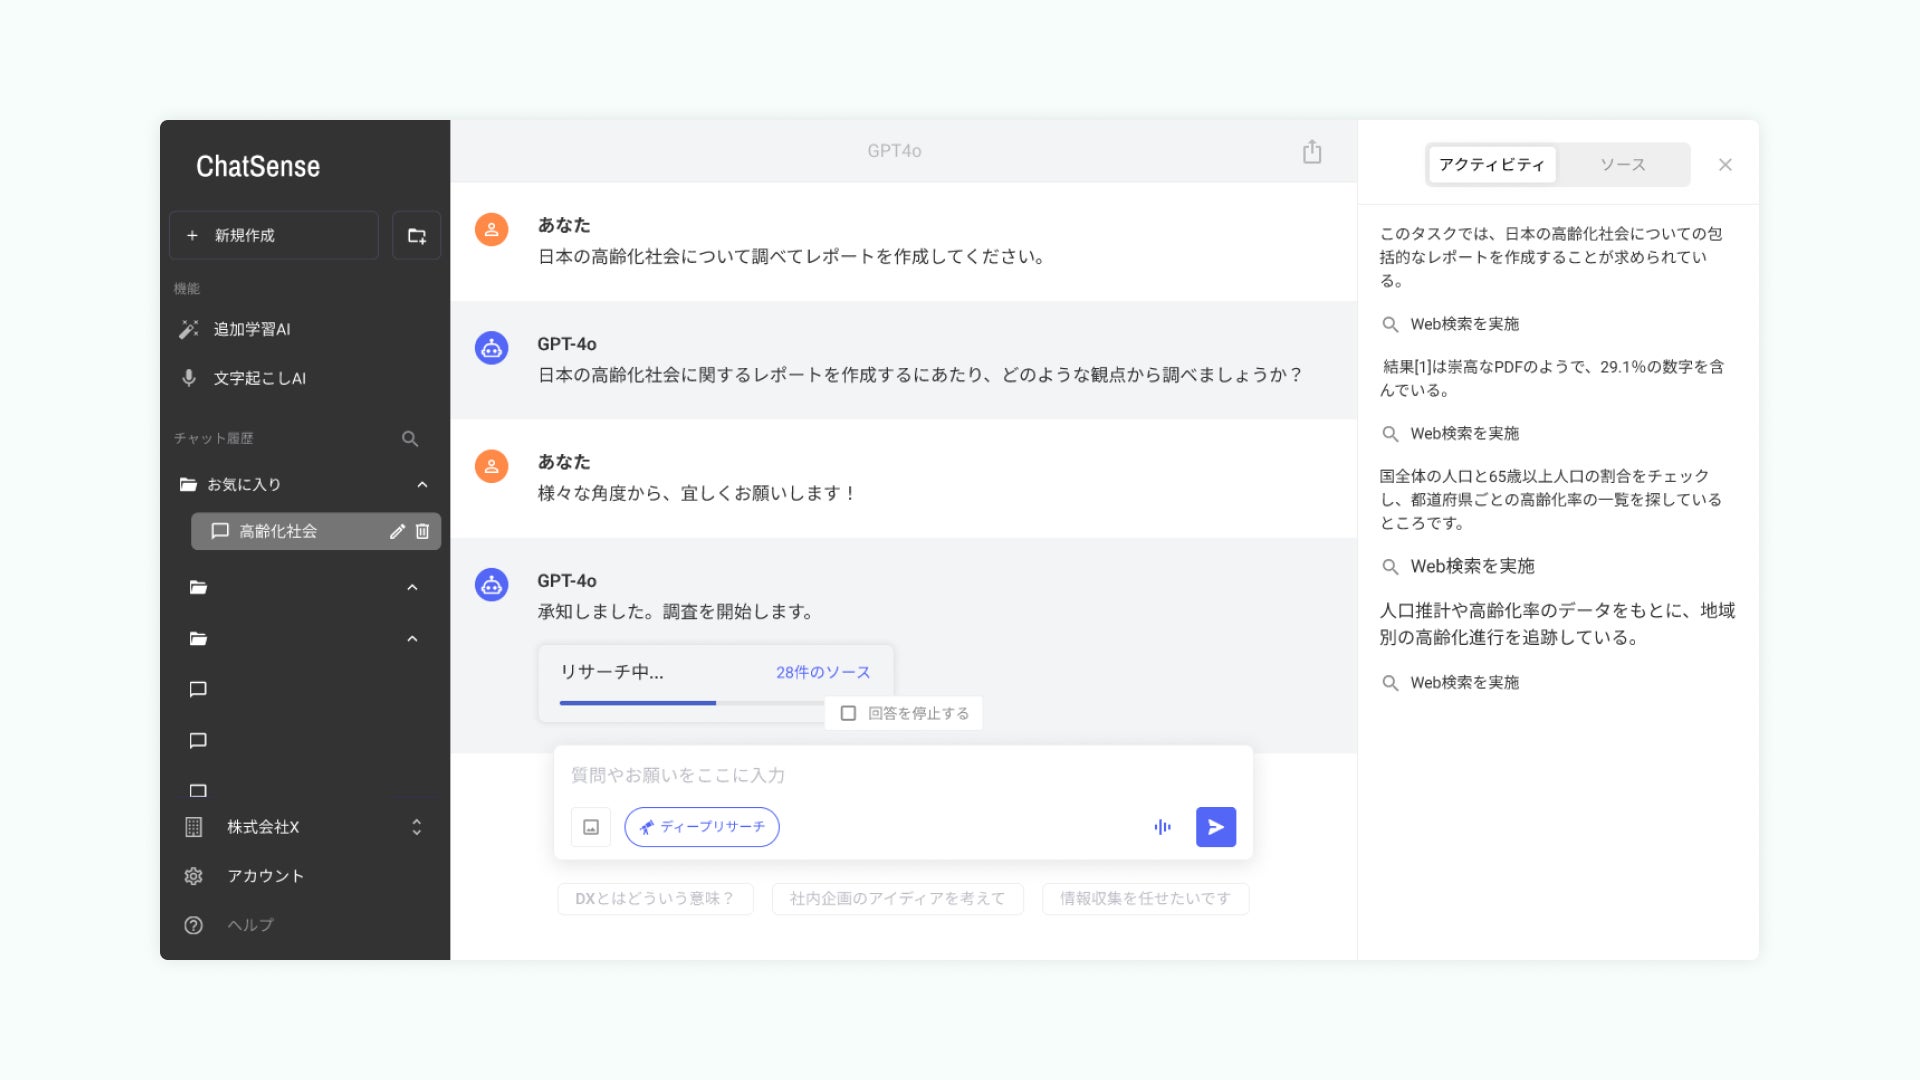
Task: Click the voice input waveform icon
Action: [1162, 827]
